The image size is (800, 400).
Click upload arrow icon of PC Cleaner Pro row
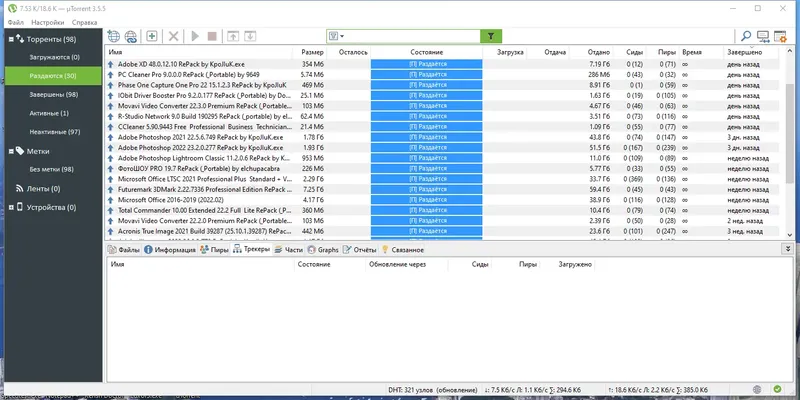111,74
